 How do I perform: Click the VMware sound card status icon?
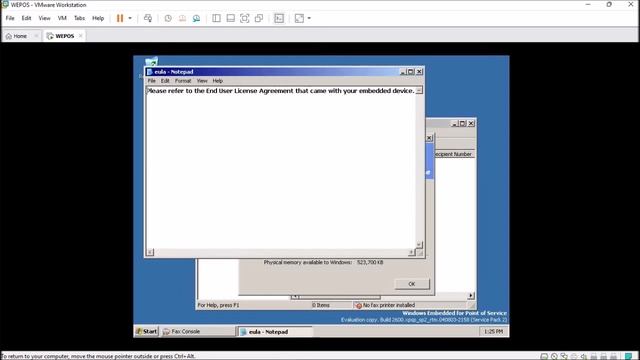pyautogui.click(x=584, y=356)
